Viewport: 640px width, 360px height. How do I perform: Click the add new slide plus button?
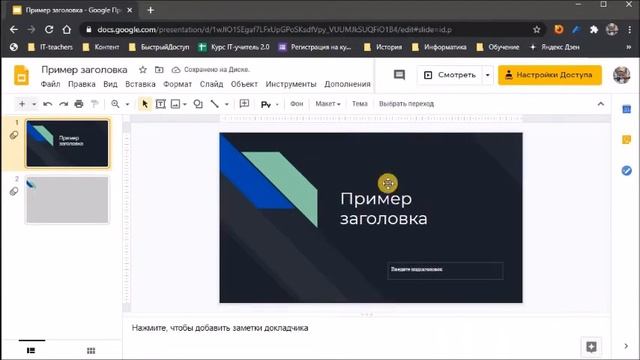[x=22, y=104]
